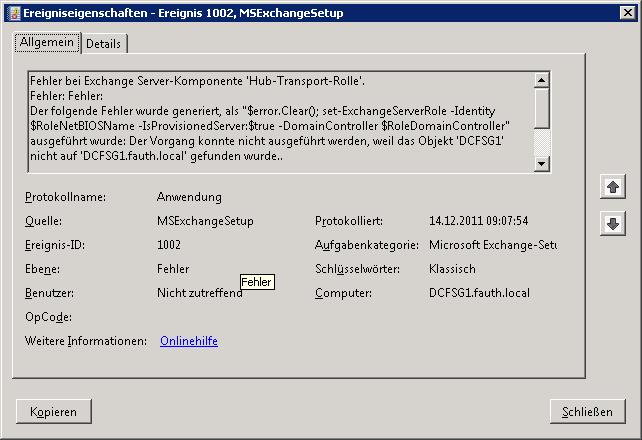The height and width of the screenshot is (440, 642).
Task: Click the scroll down arrow in description box
Action: pos(541,164)
